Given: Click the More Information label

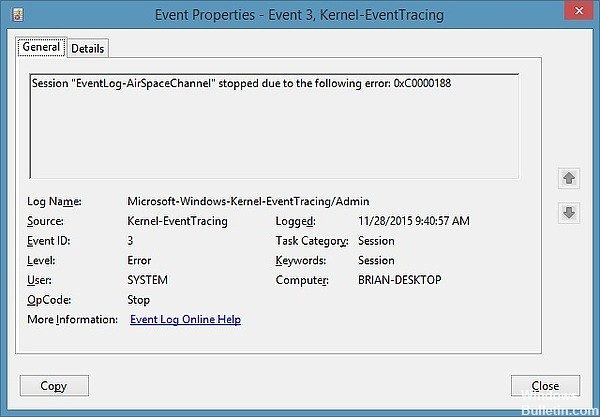Looking at the screenshot, I should tap(73, 319).
